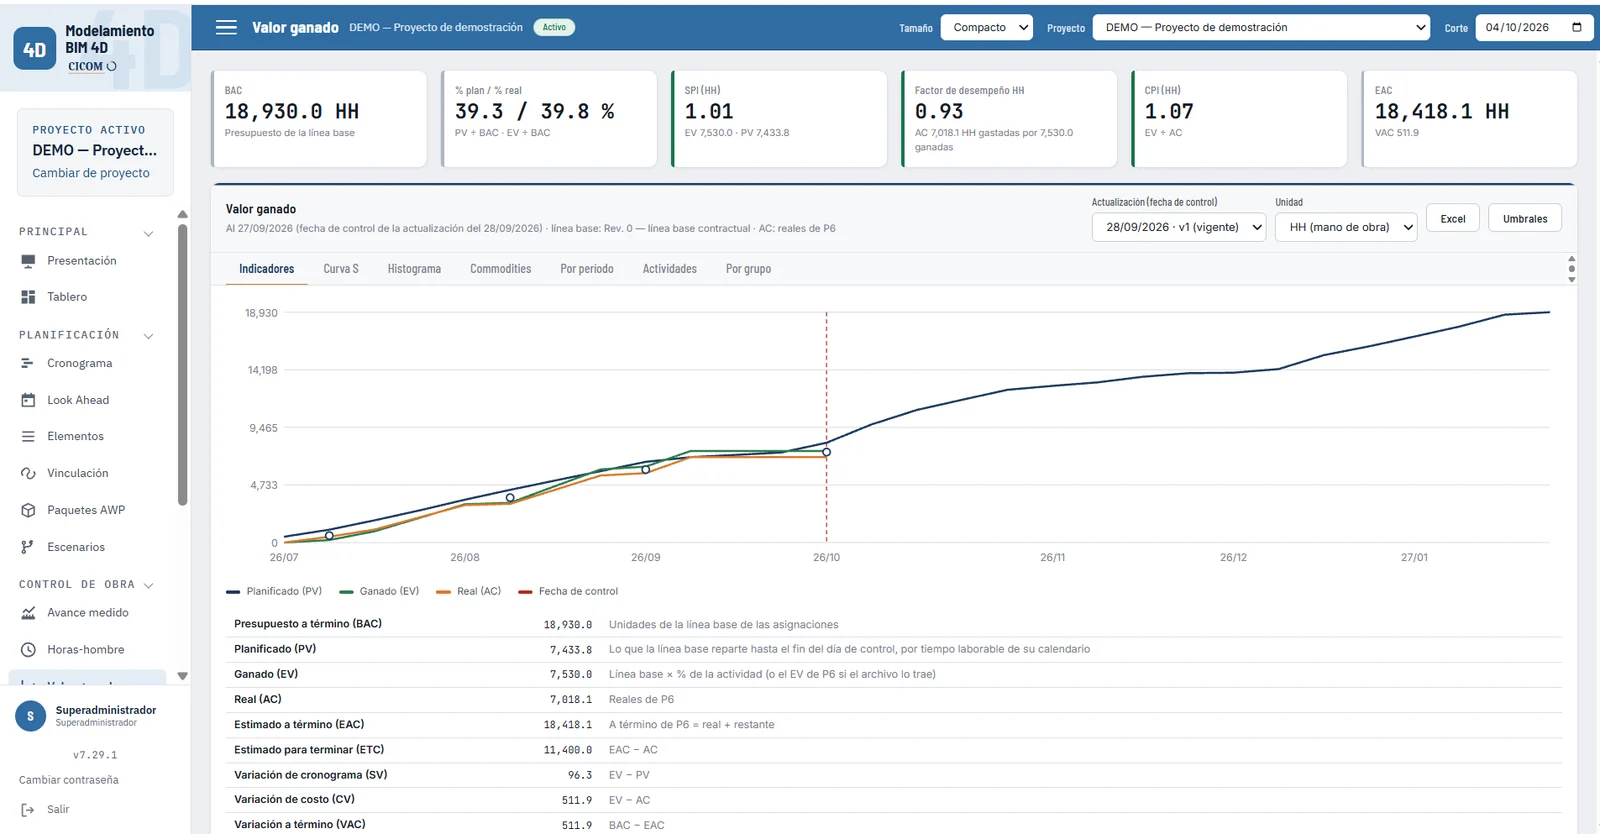Click the Presentación sidebar icon

pyautogui.click(x=28, y=261)
